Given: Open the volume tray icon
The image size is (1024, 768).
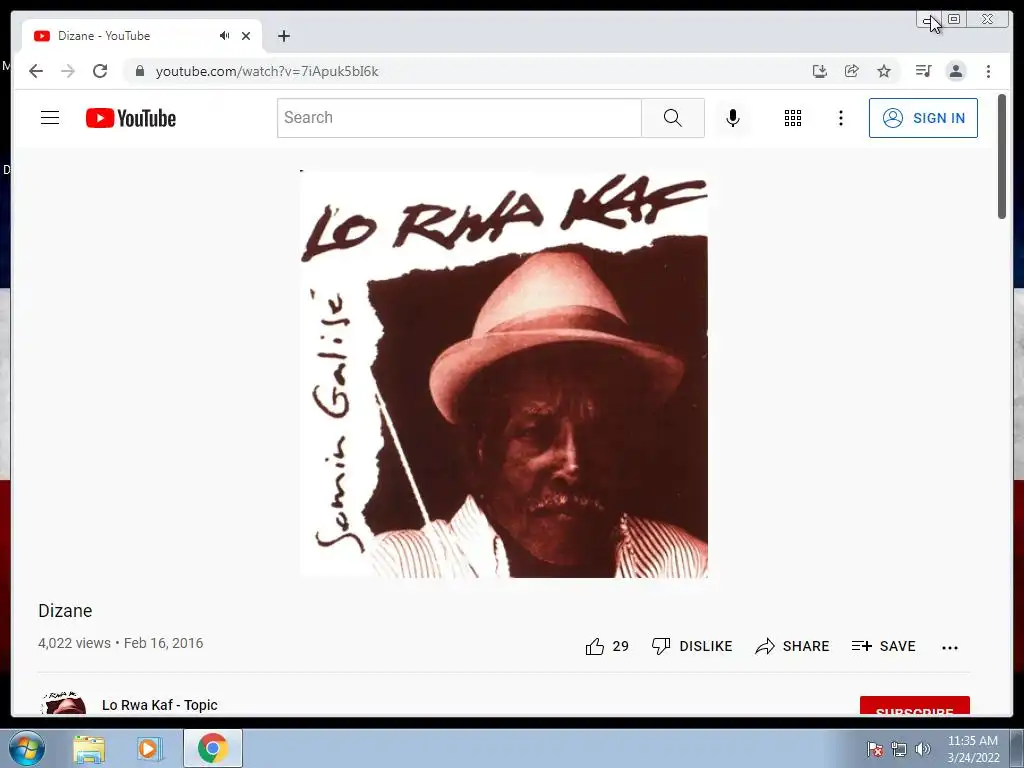Looking at the screenshot, I should pos(922,749).
